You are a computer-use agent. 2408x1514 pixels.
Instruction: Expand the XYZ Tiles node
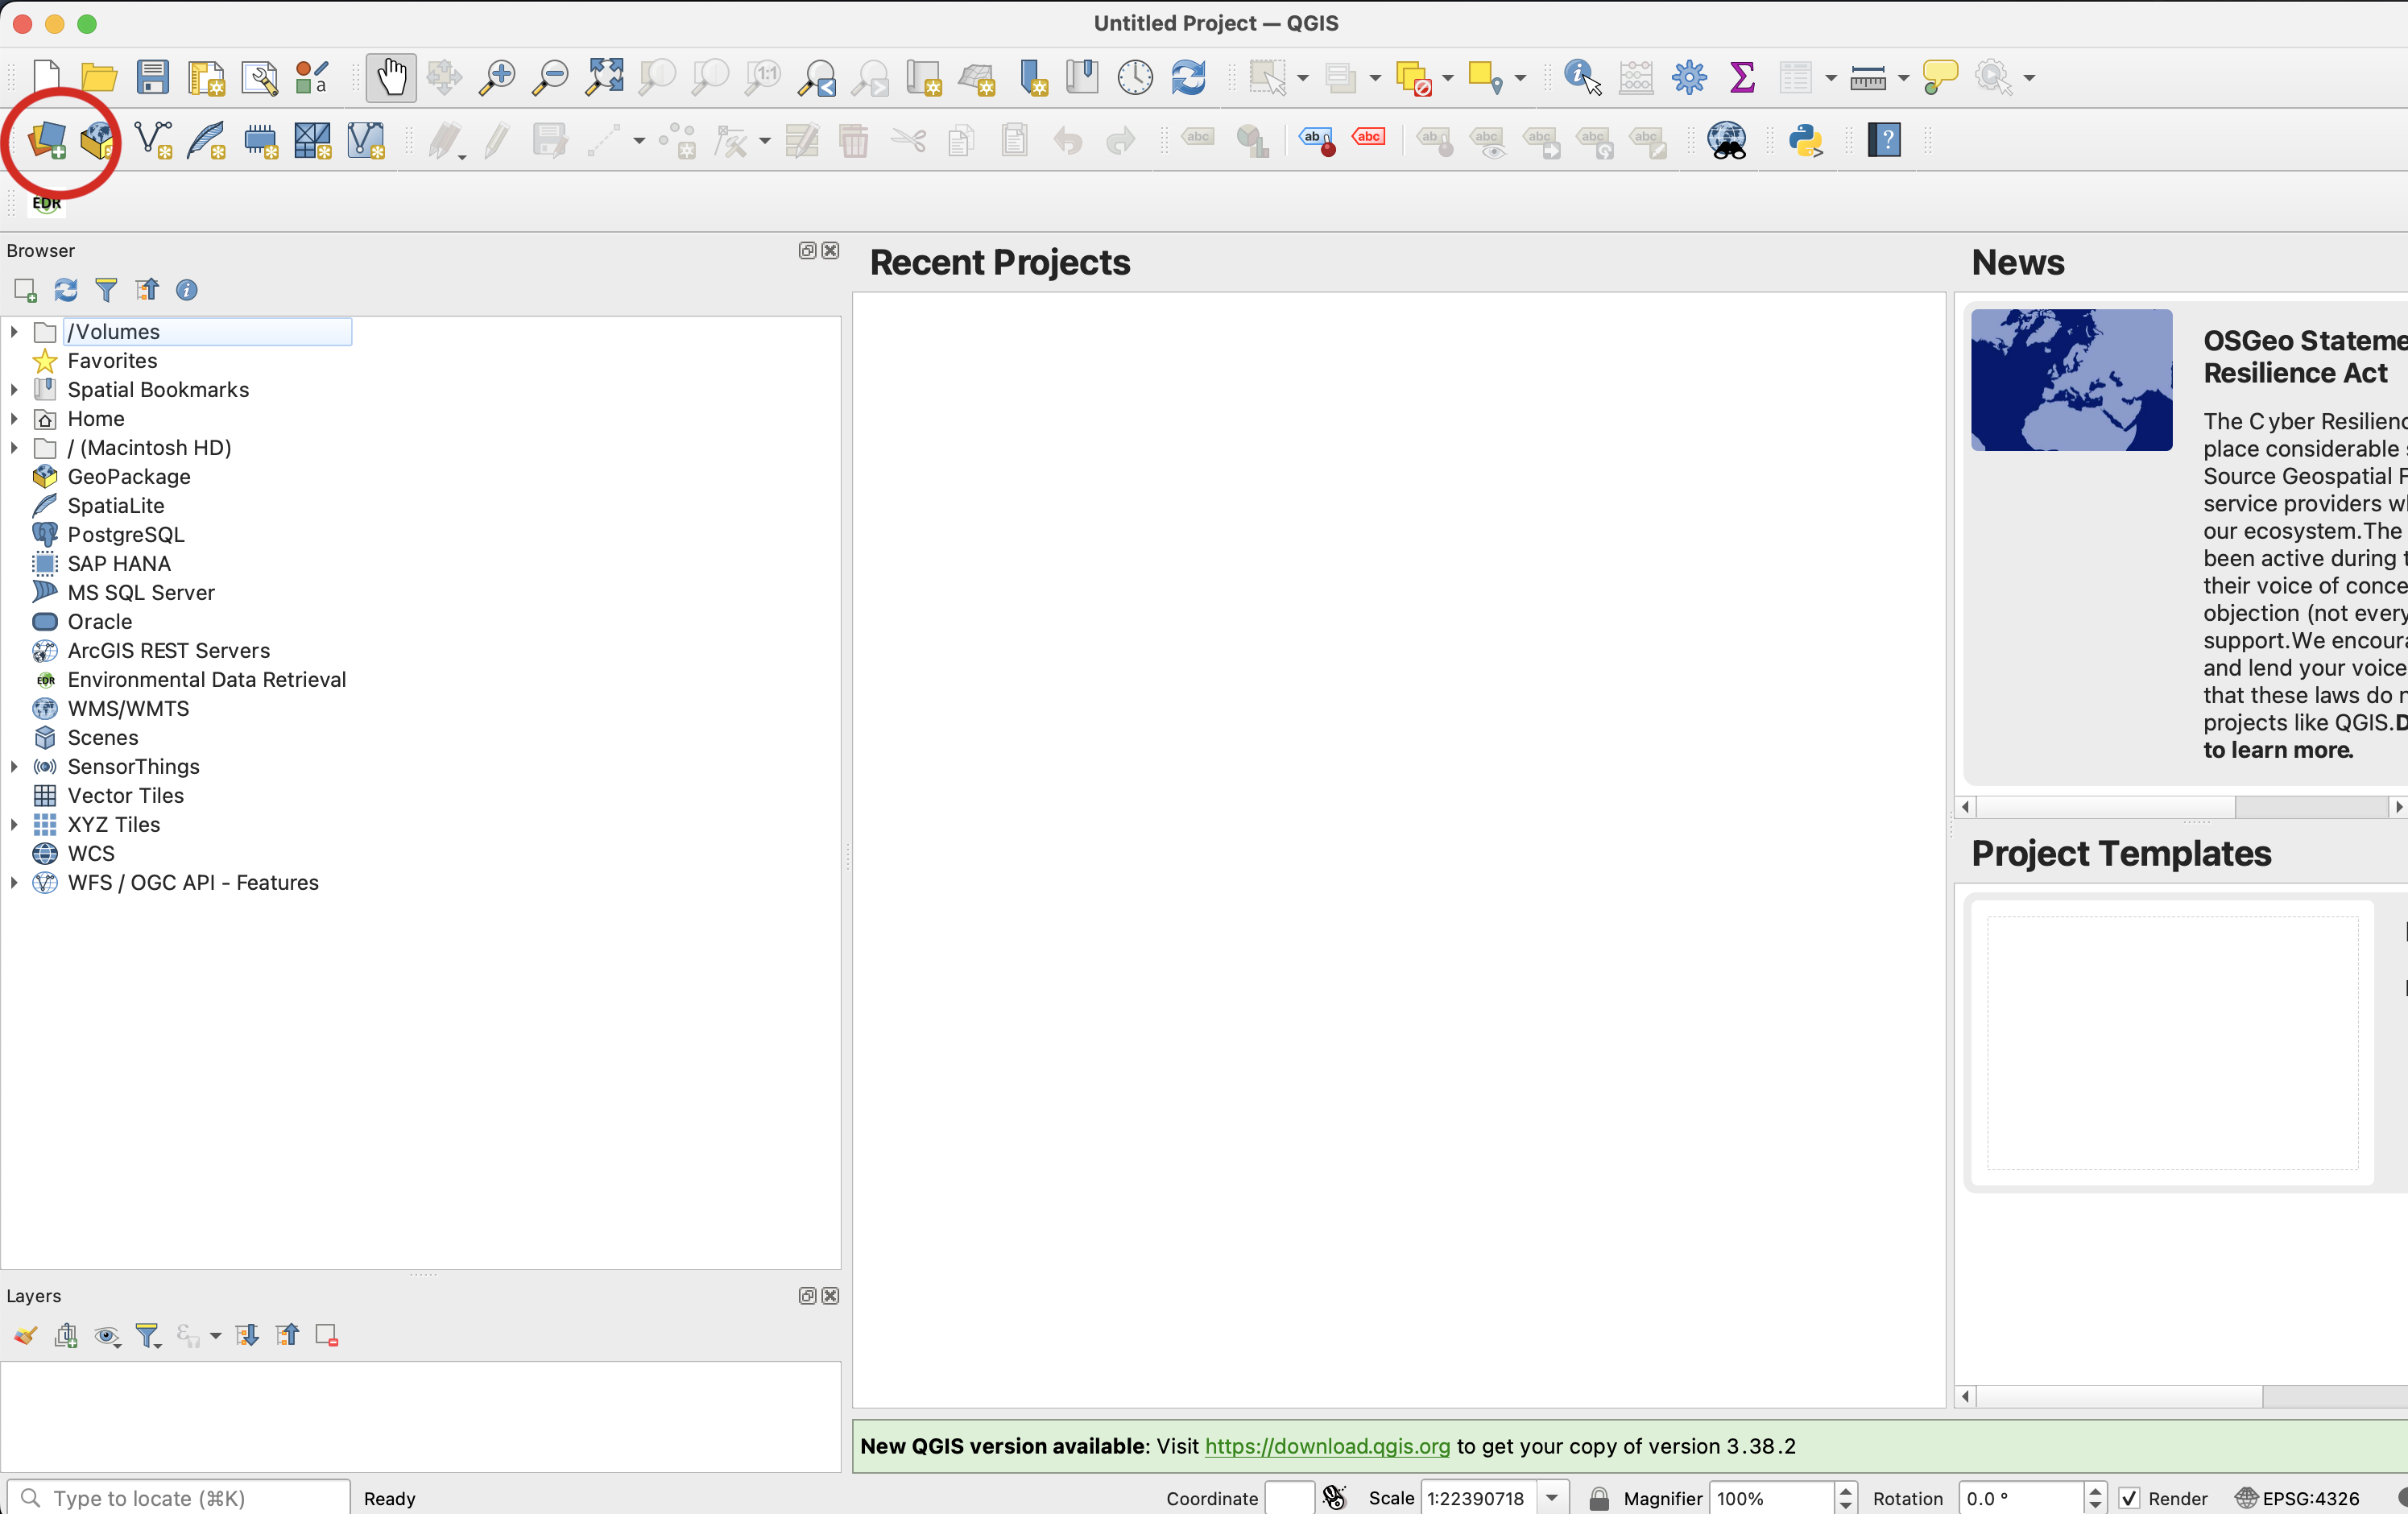(14, 824)
